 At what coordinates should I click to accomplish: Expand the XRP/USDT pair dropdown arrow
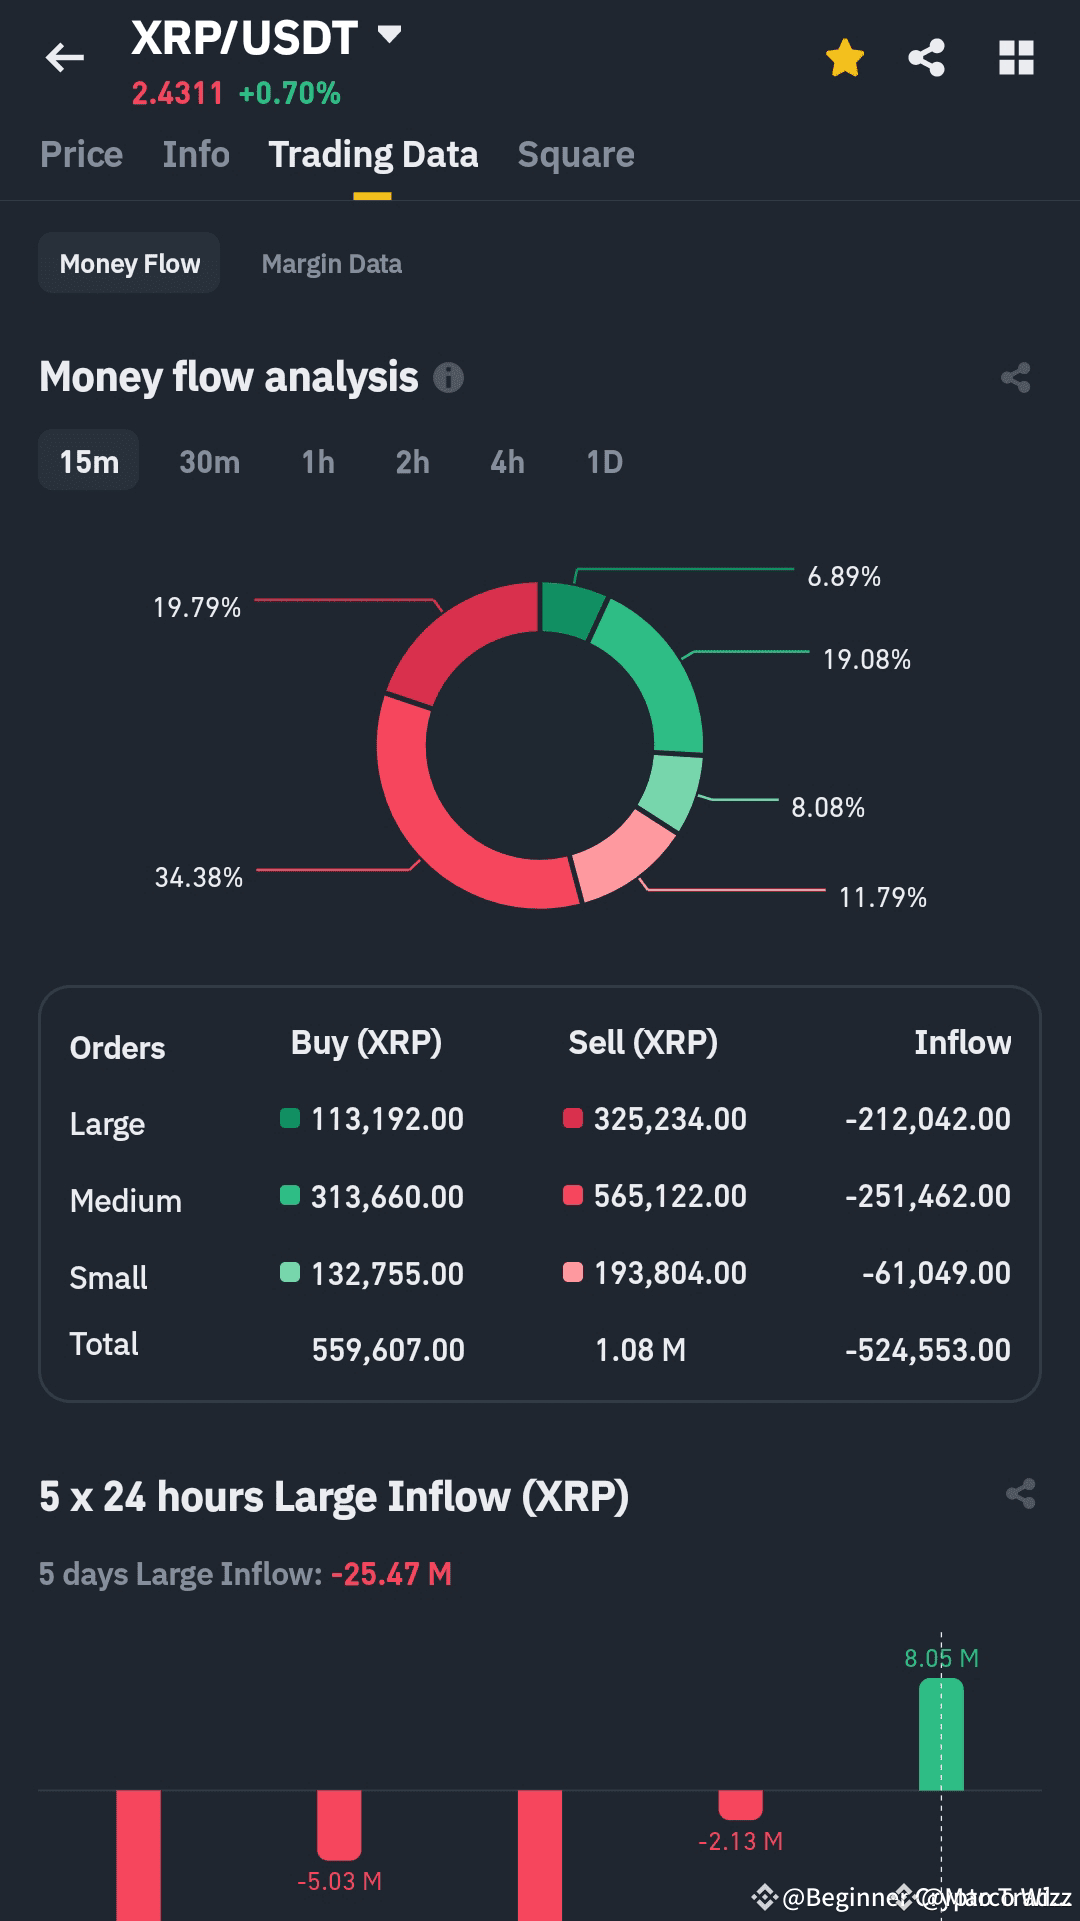click(389, 36)
